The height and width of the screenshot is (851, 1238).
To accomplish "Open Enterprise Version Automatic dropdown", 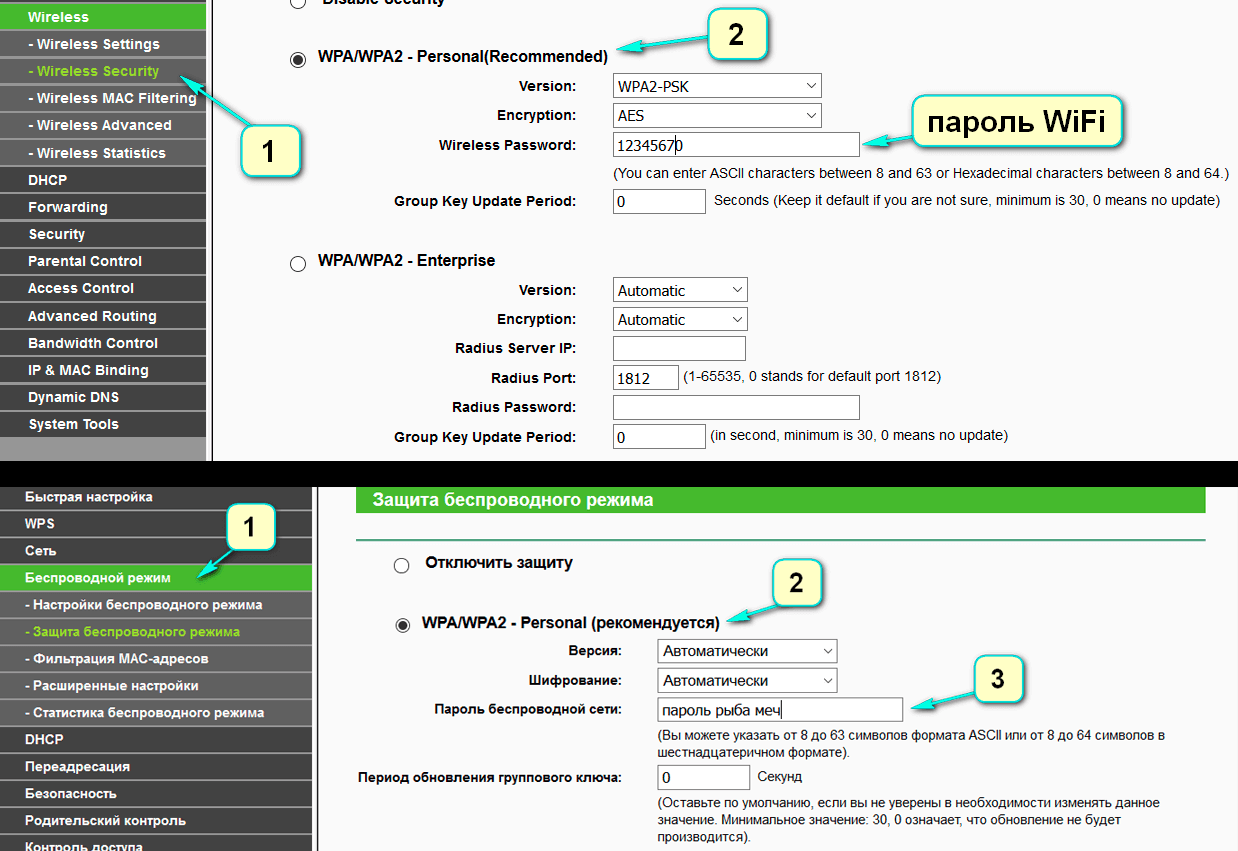I will click(680, 290).
